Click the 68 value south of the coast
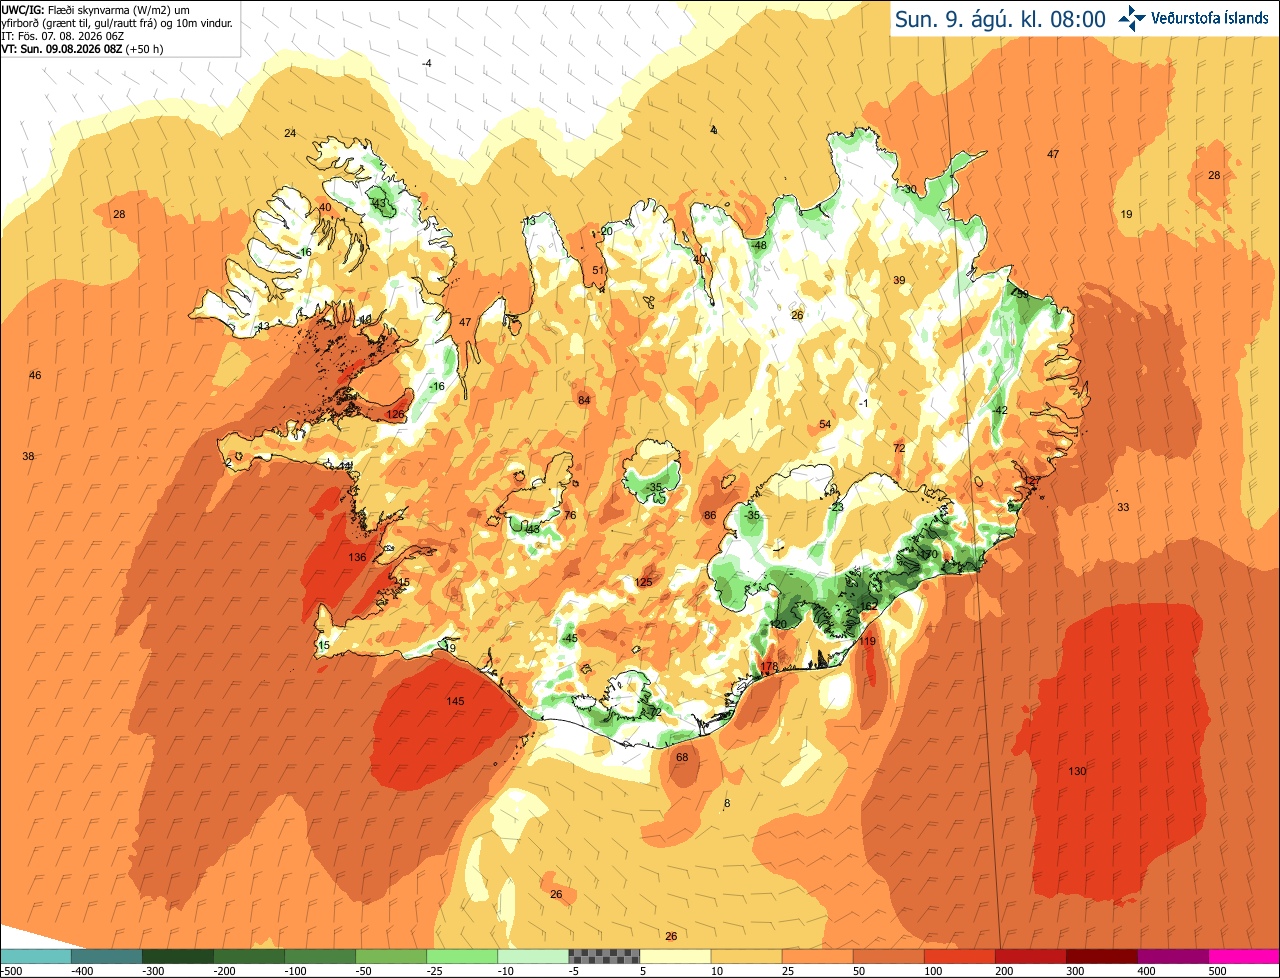1280x978 pixels. (682, 757)
